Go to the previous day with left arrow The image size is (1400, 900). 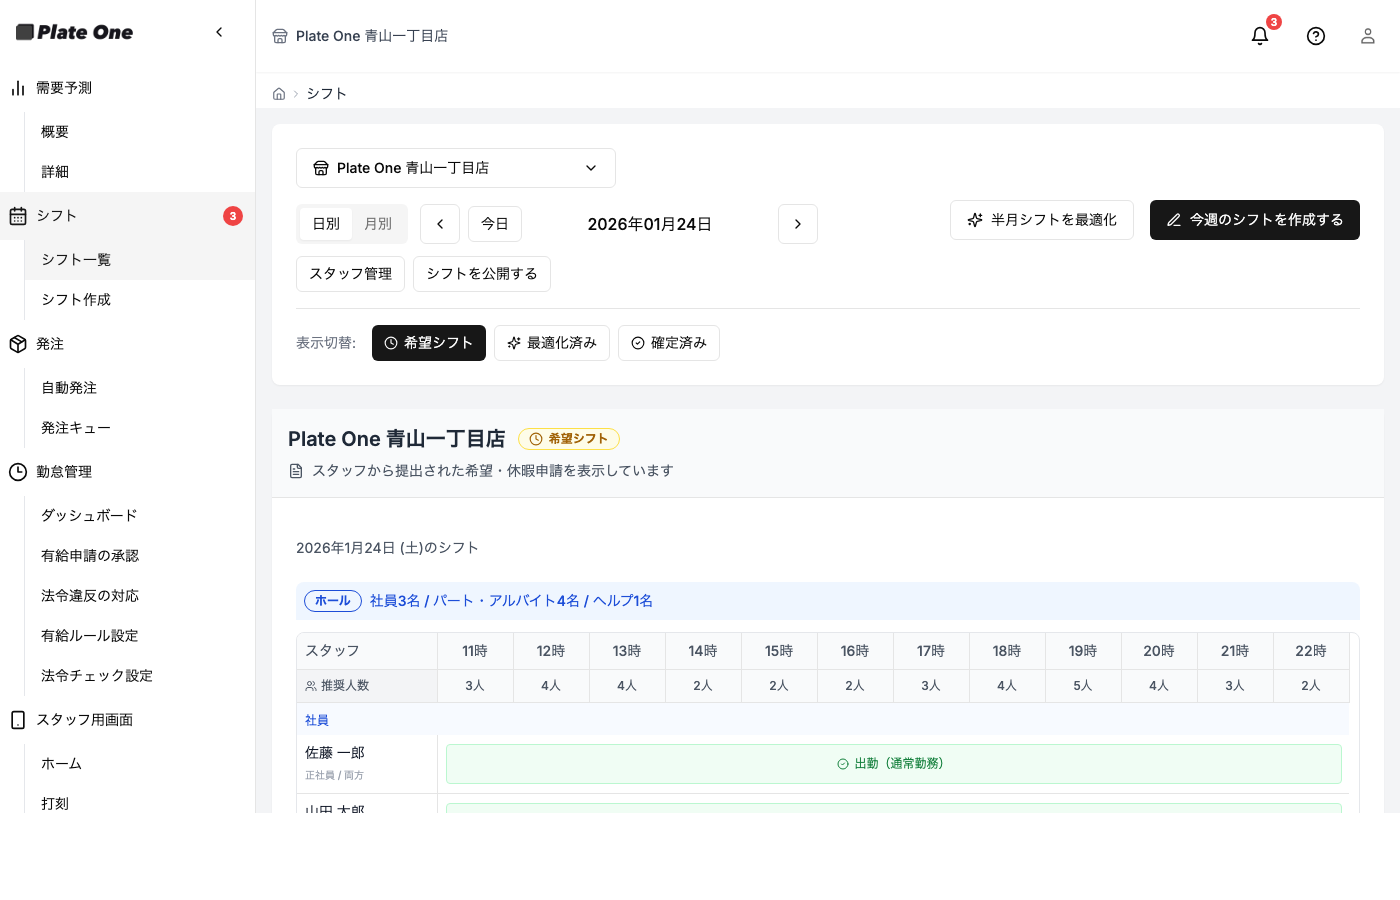[440, 224]
